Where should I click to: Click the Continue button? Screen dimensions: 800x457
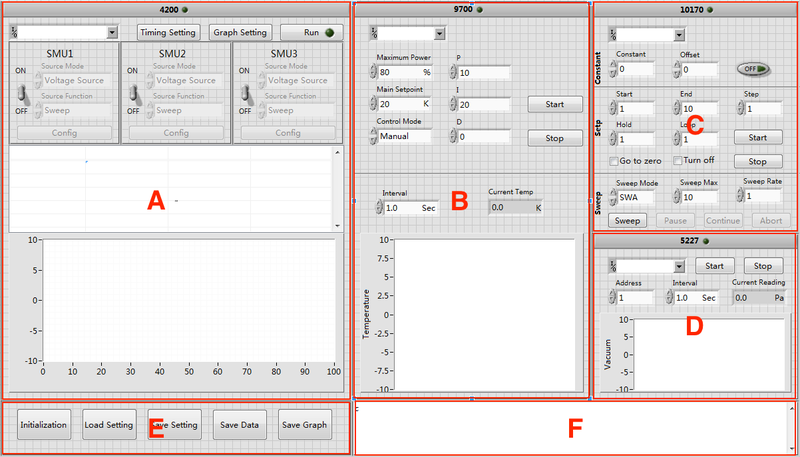(723, 221)
